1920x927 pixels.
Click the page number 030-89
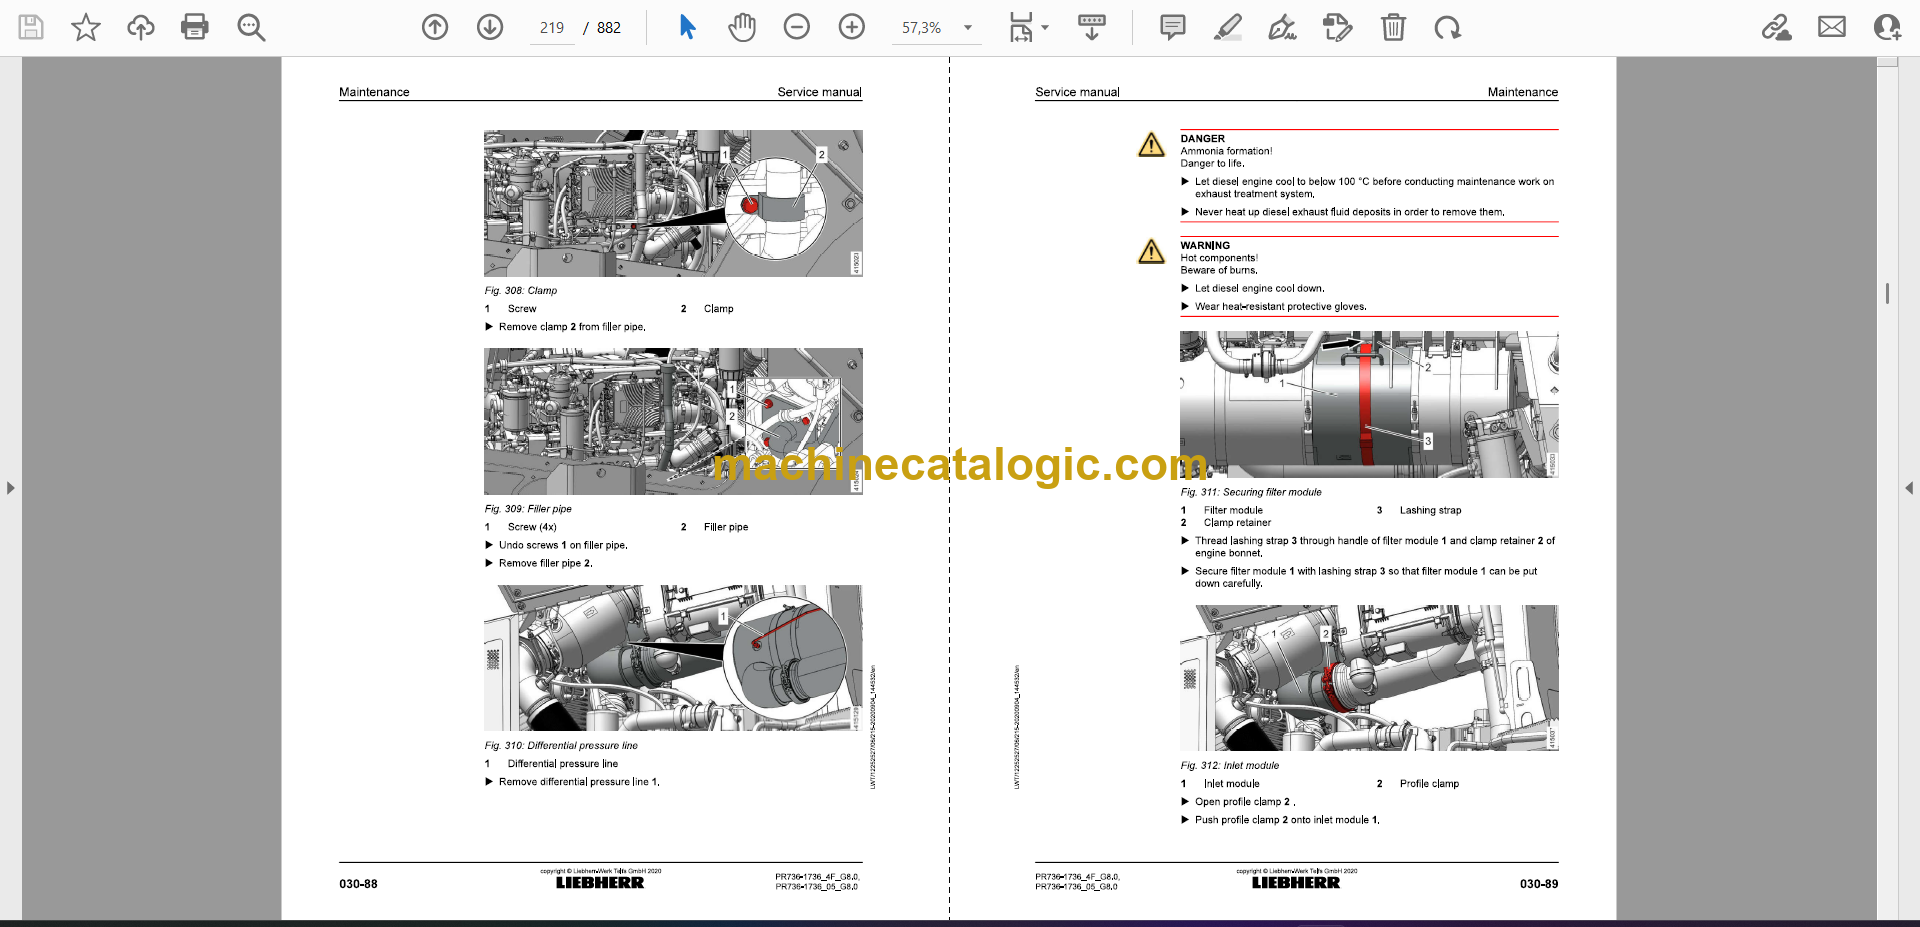[1539, 884]
